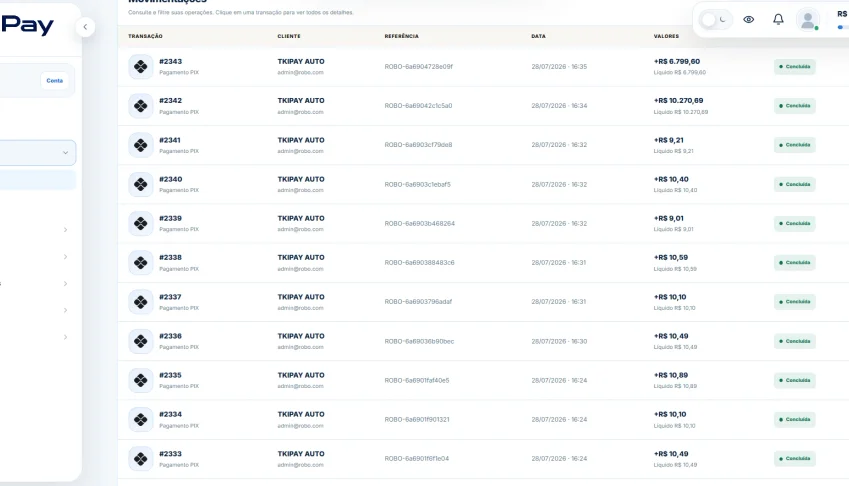Click Concluída status badge for #2337
849x486 pixels.
coord(794,301)
